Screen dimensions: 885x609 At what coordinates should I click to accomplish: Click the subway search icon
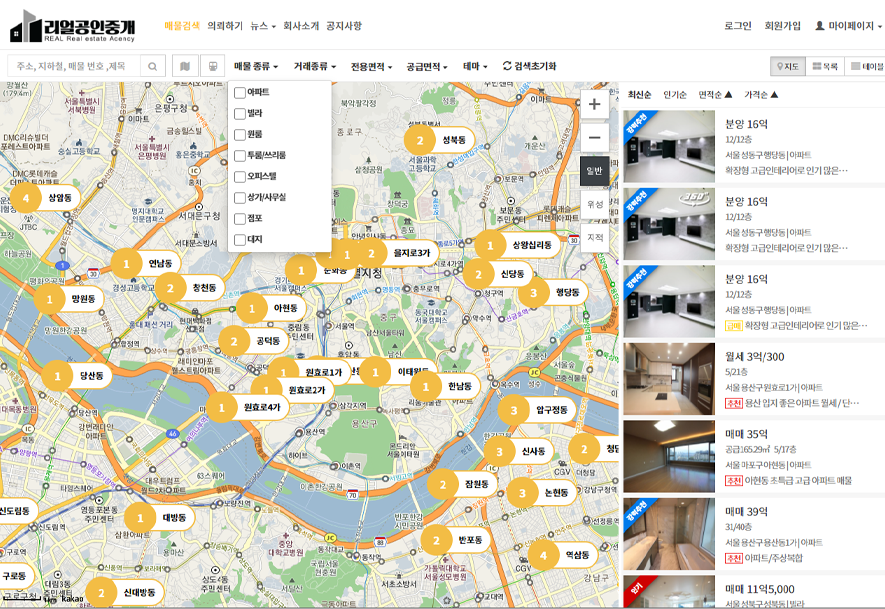[212, 66]
